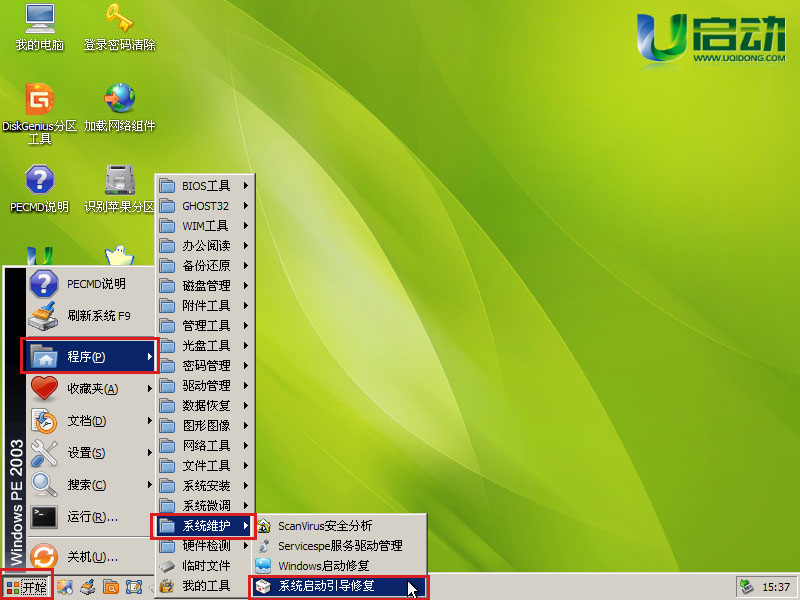Expand 设置(S) settings submenu

[x=90, y=453]
